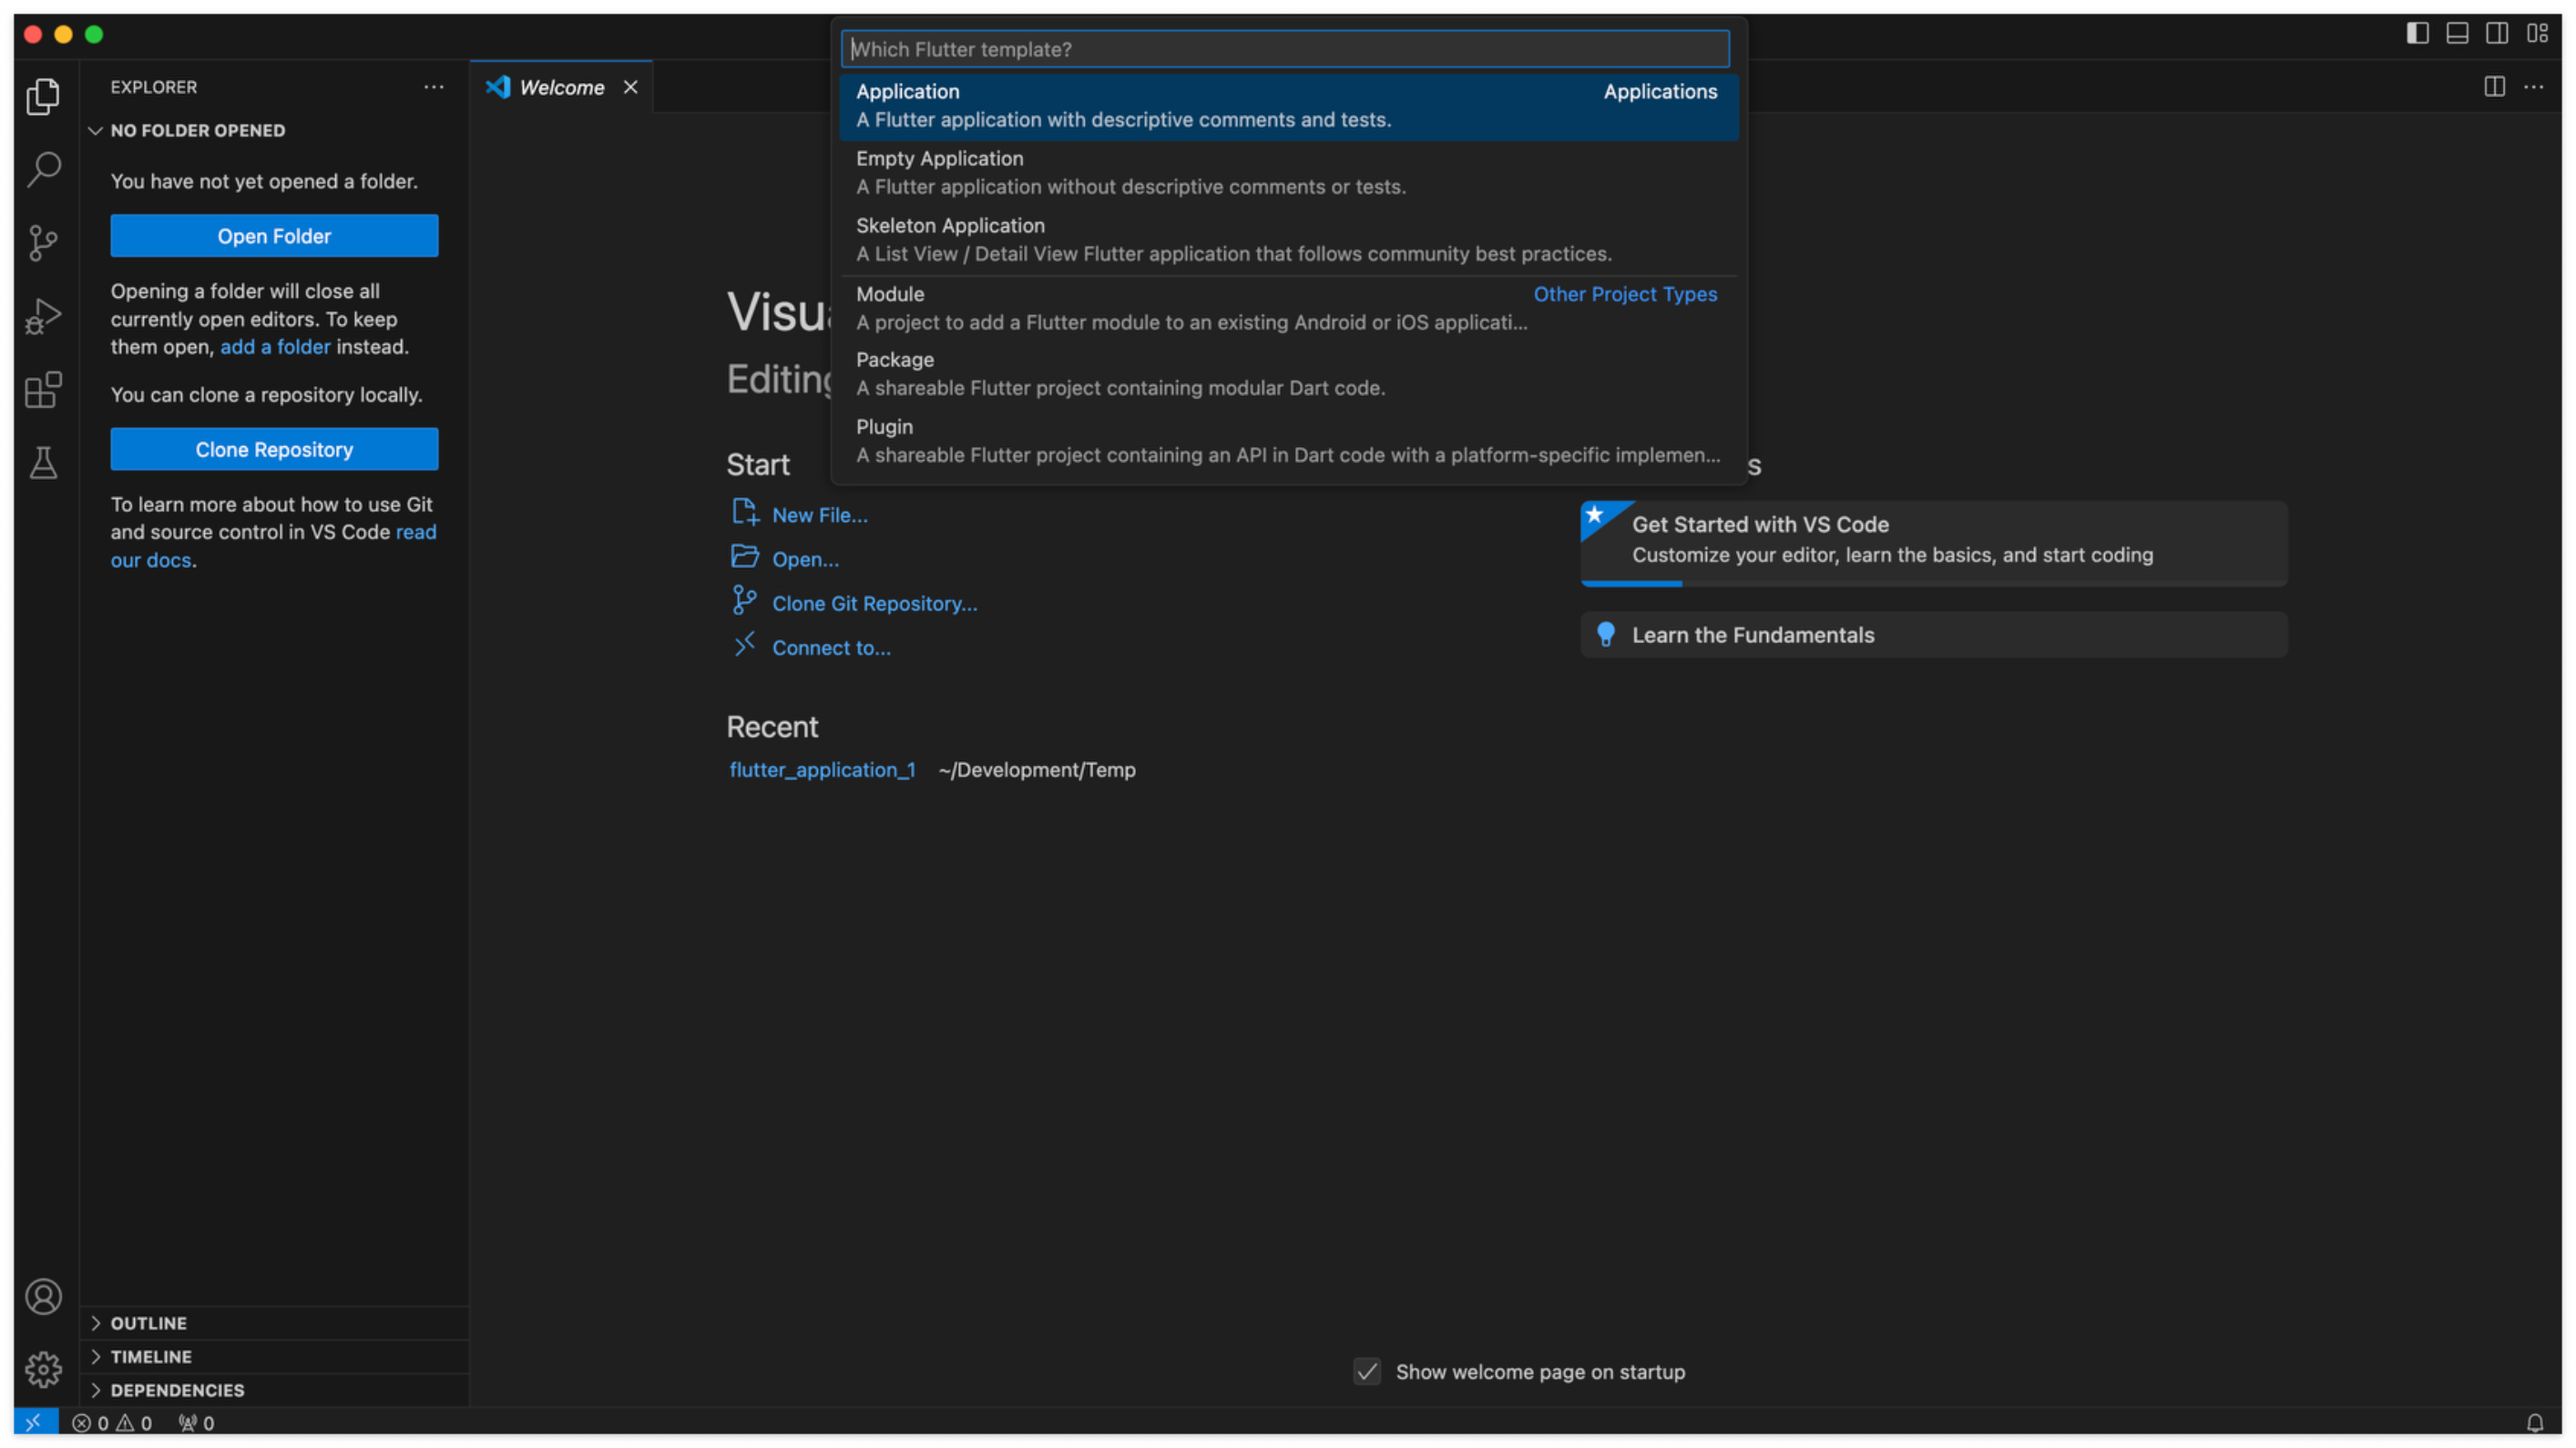Open the Manage gear icon

click(43, 1369)
